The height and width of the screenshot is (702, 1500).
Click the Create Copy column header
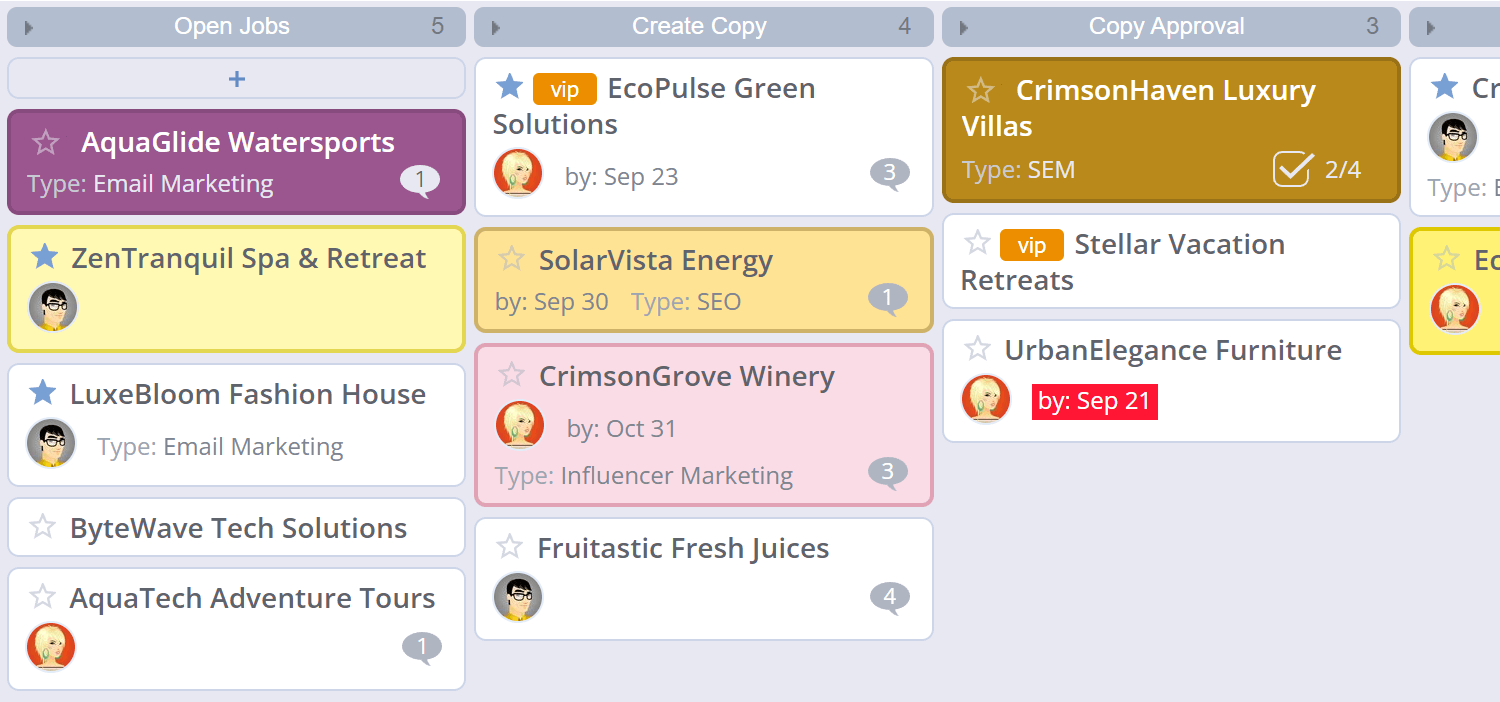pos(699,27)
